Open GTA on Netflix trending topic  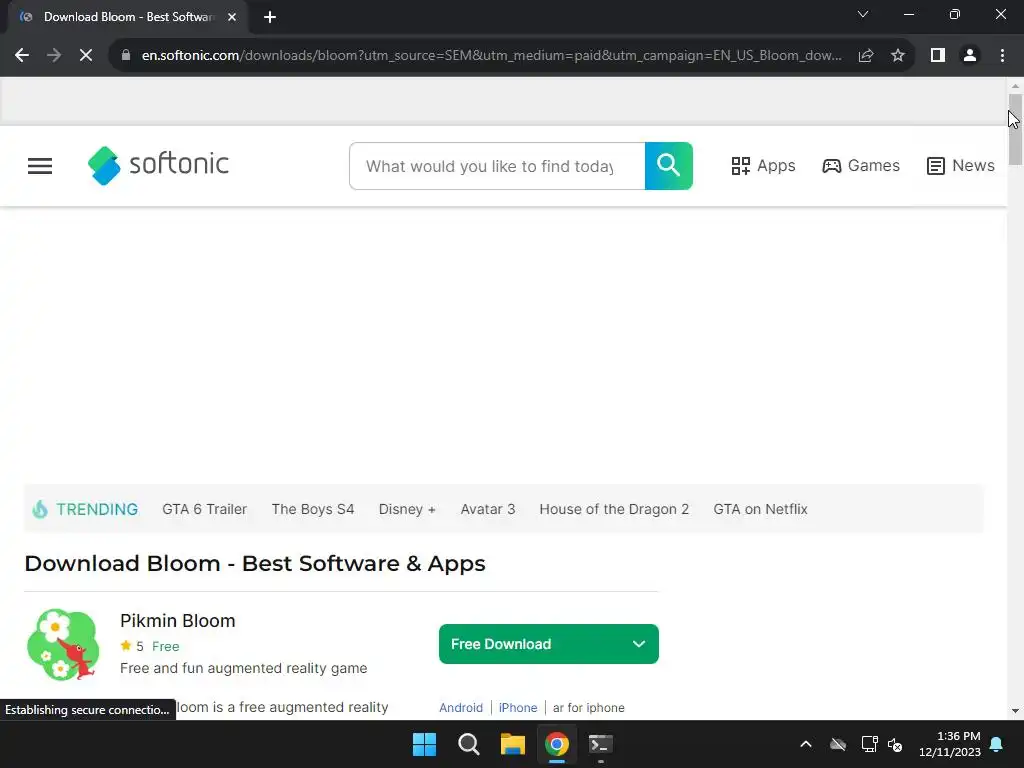[760, 509]
